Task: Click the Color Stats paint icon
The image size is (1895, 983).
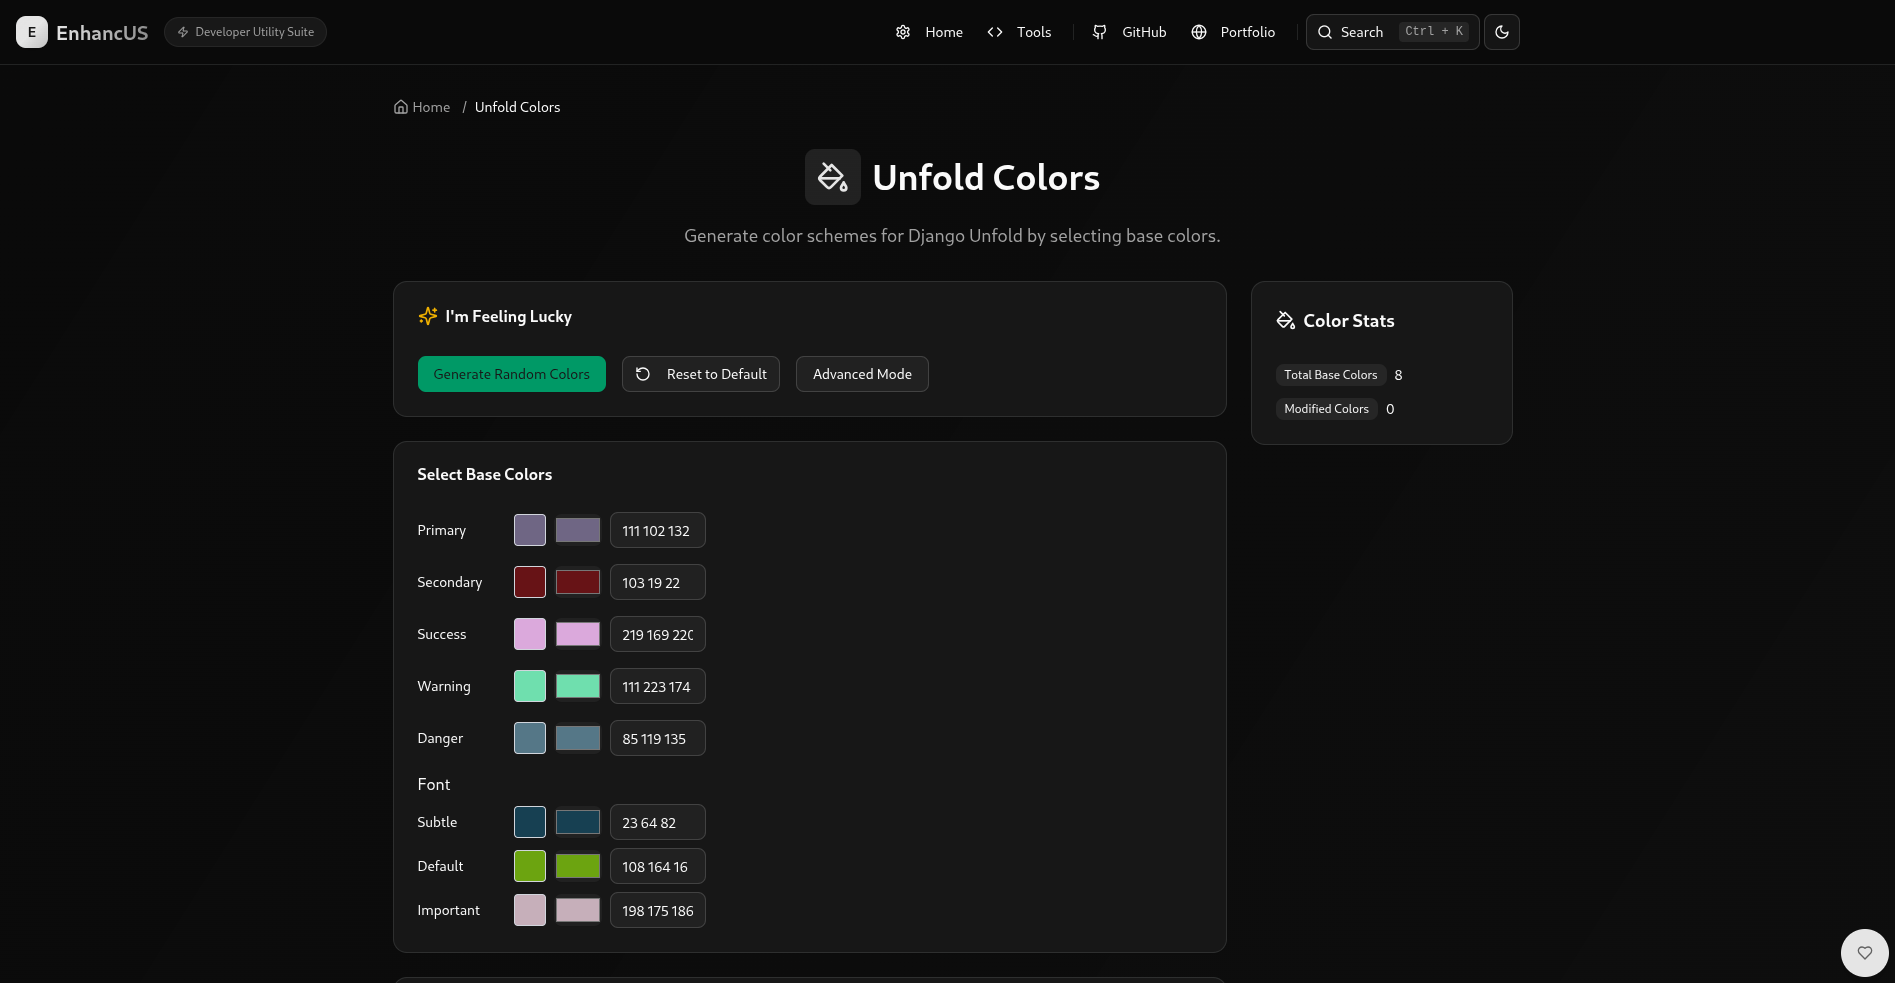Action: coord(1286,320)
